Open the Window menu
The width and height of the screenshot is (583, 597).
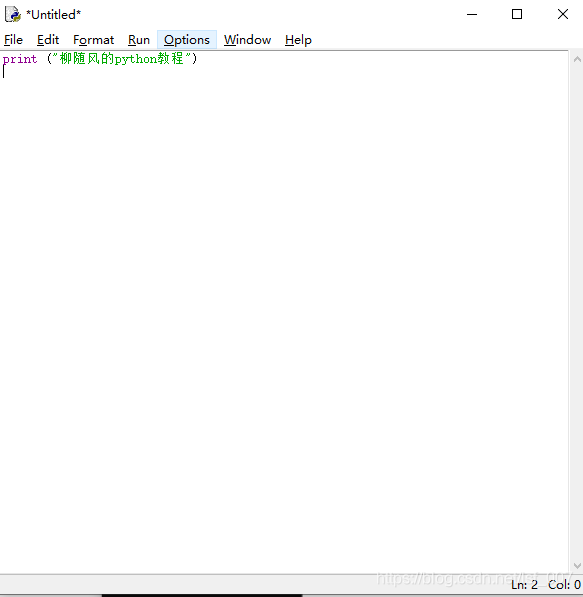click(x=248, y=40)
